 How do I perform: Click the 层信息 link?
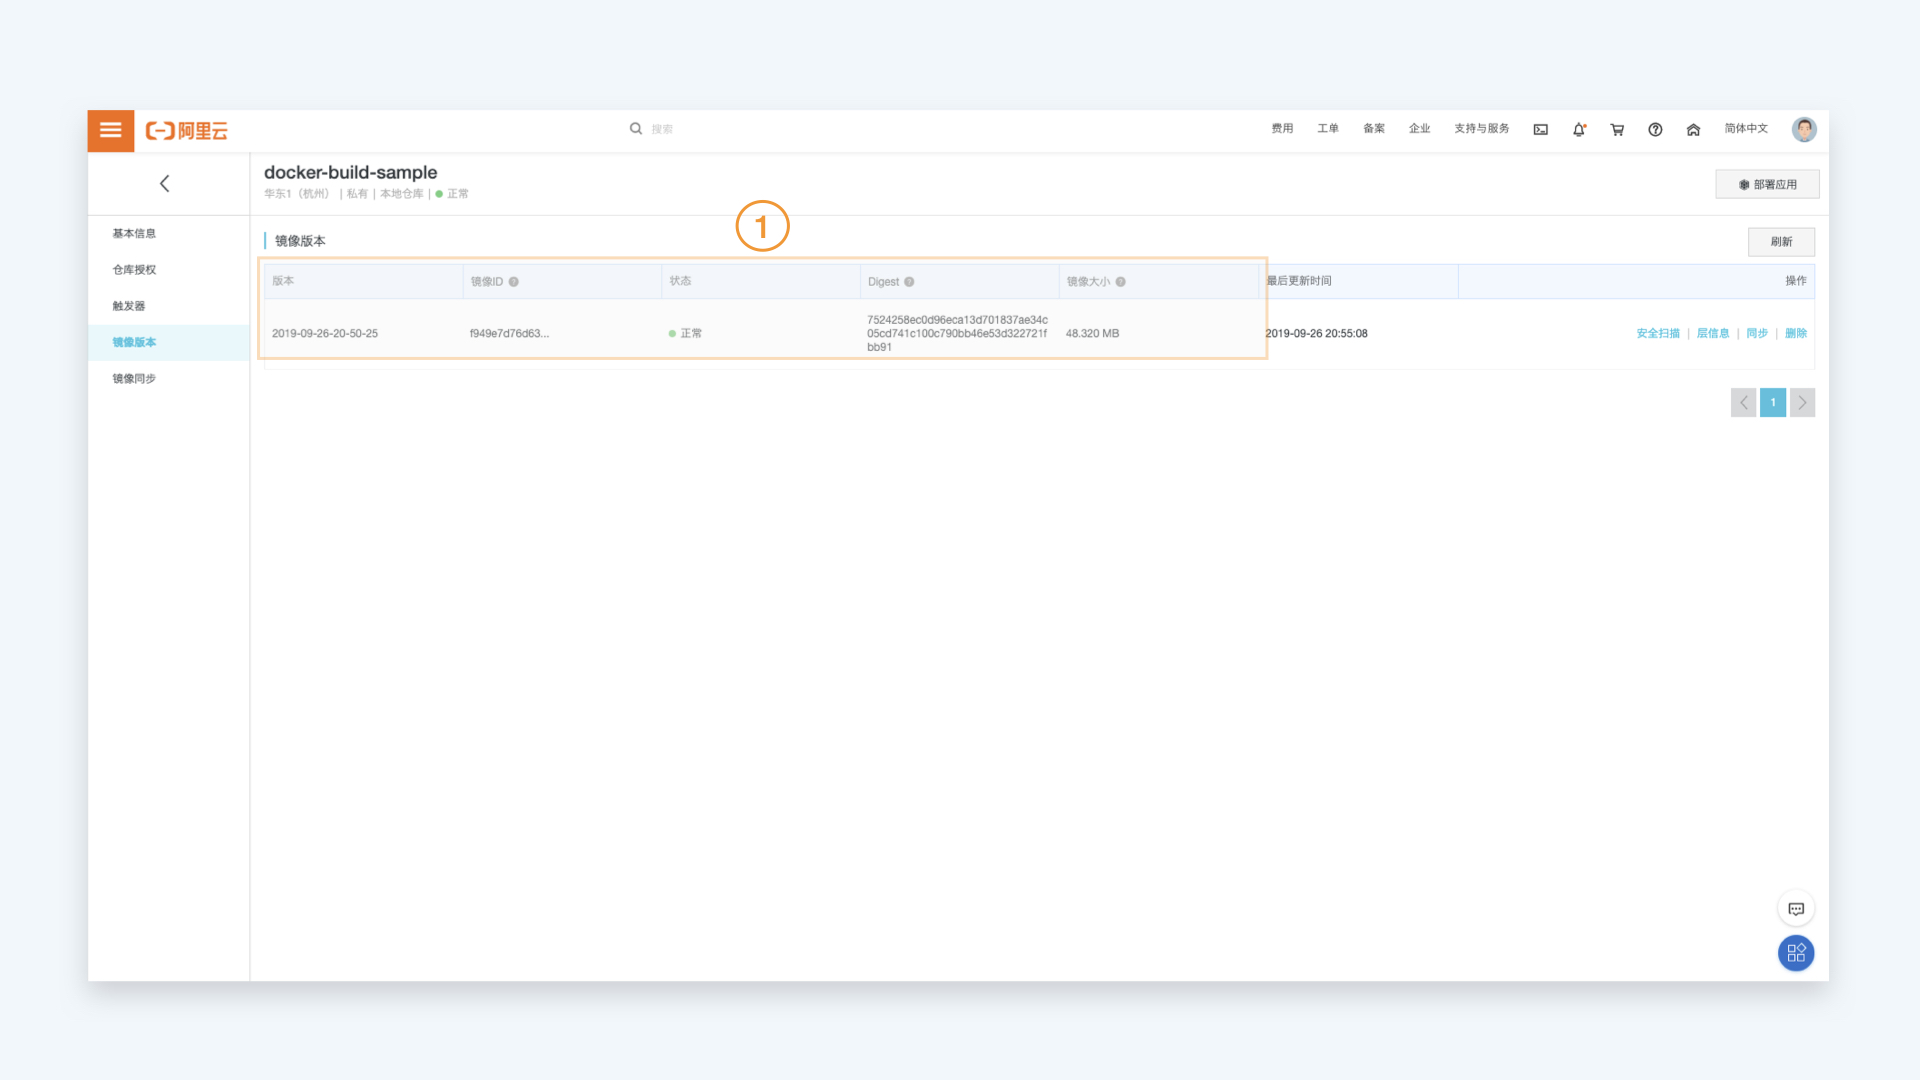click(1713, 334)
